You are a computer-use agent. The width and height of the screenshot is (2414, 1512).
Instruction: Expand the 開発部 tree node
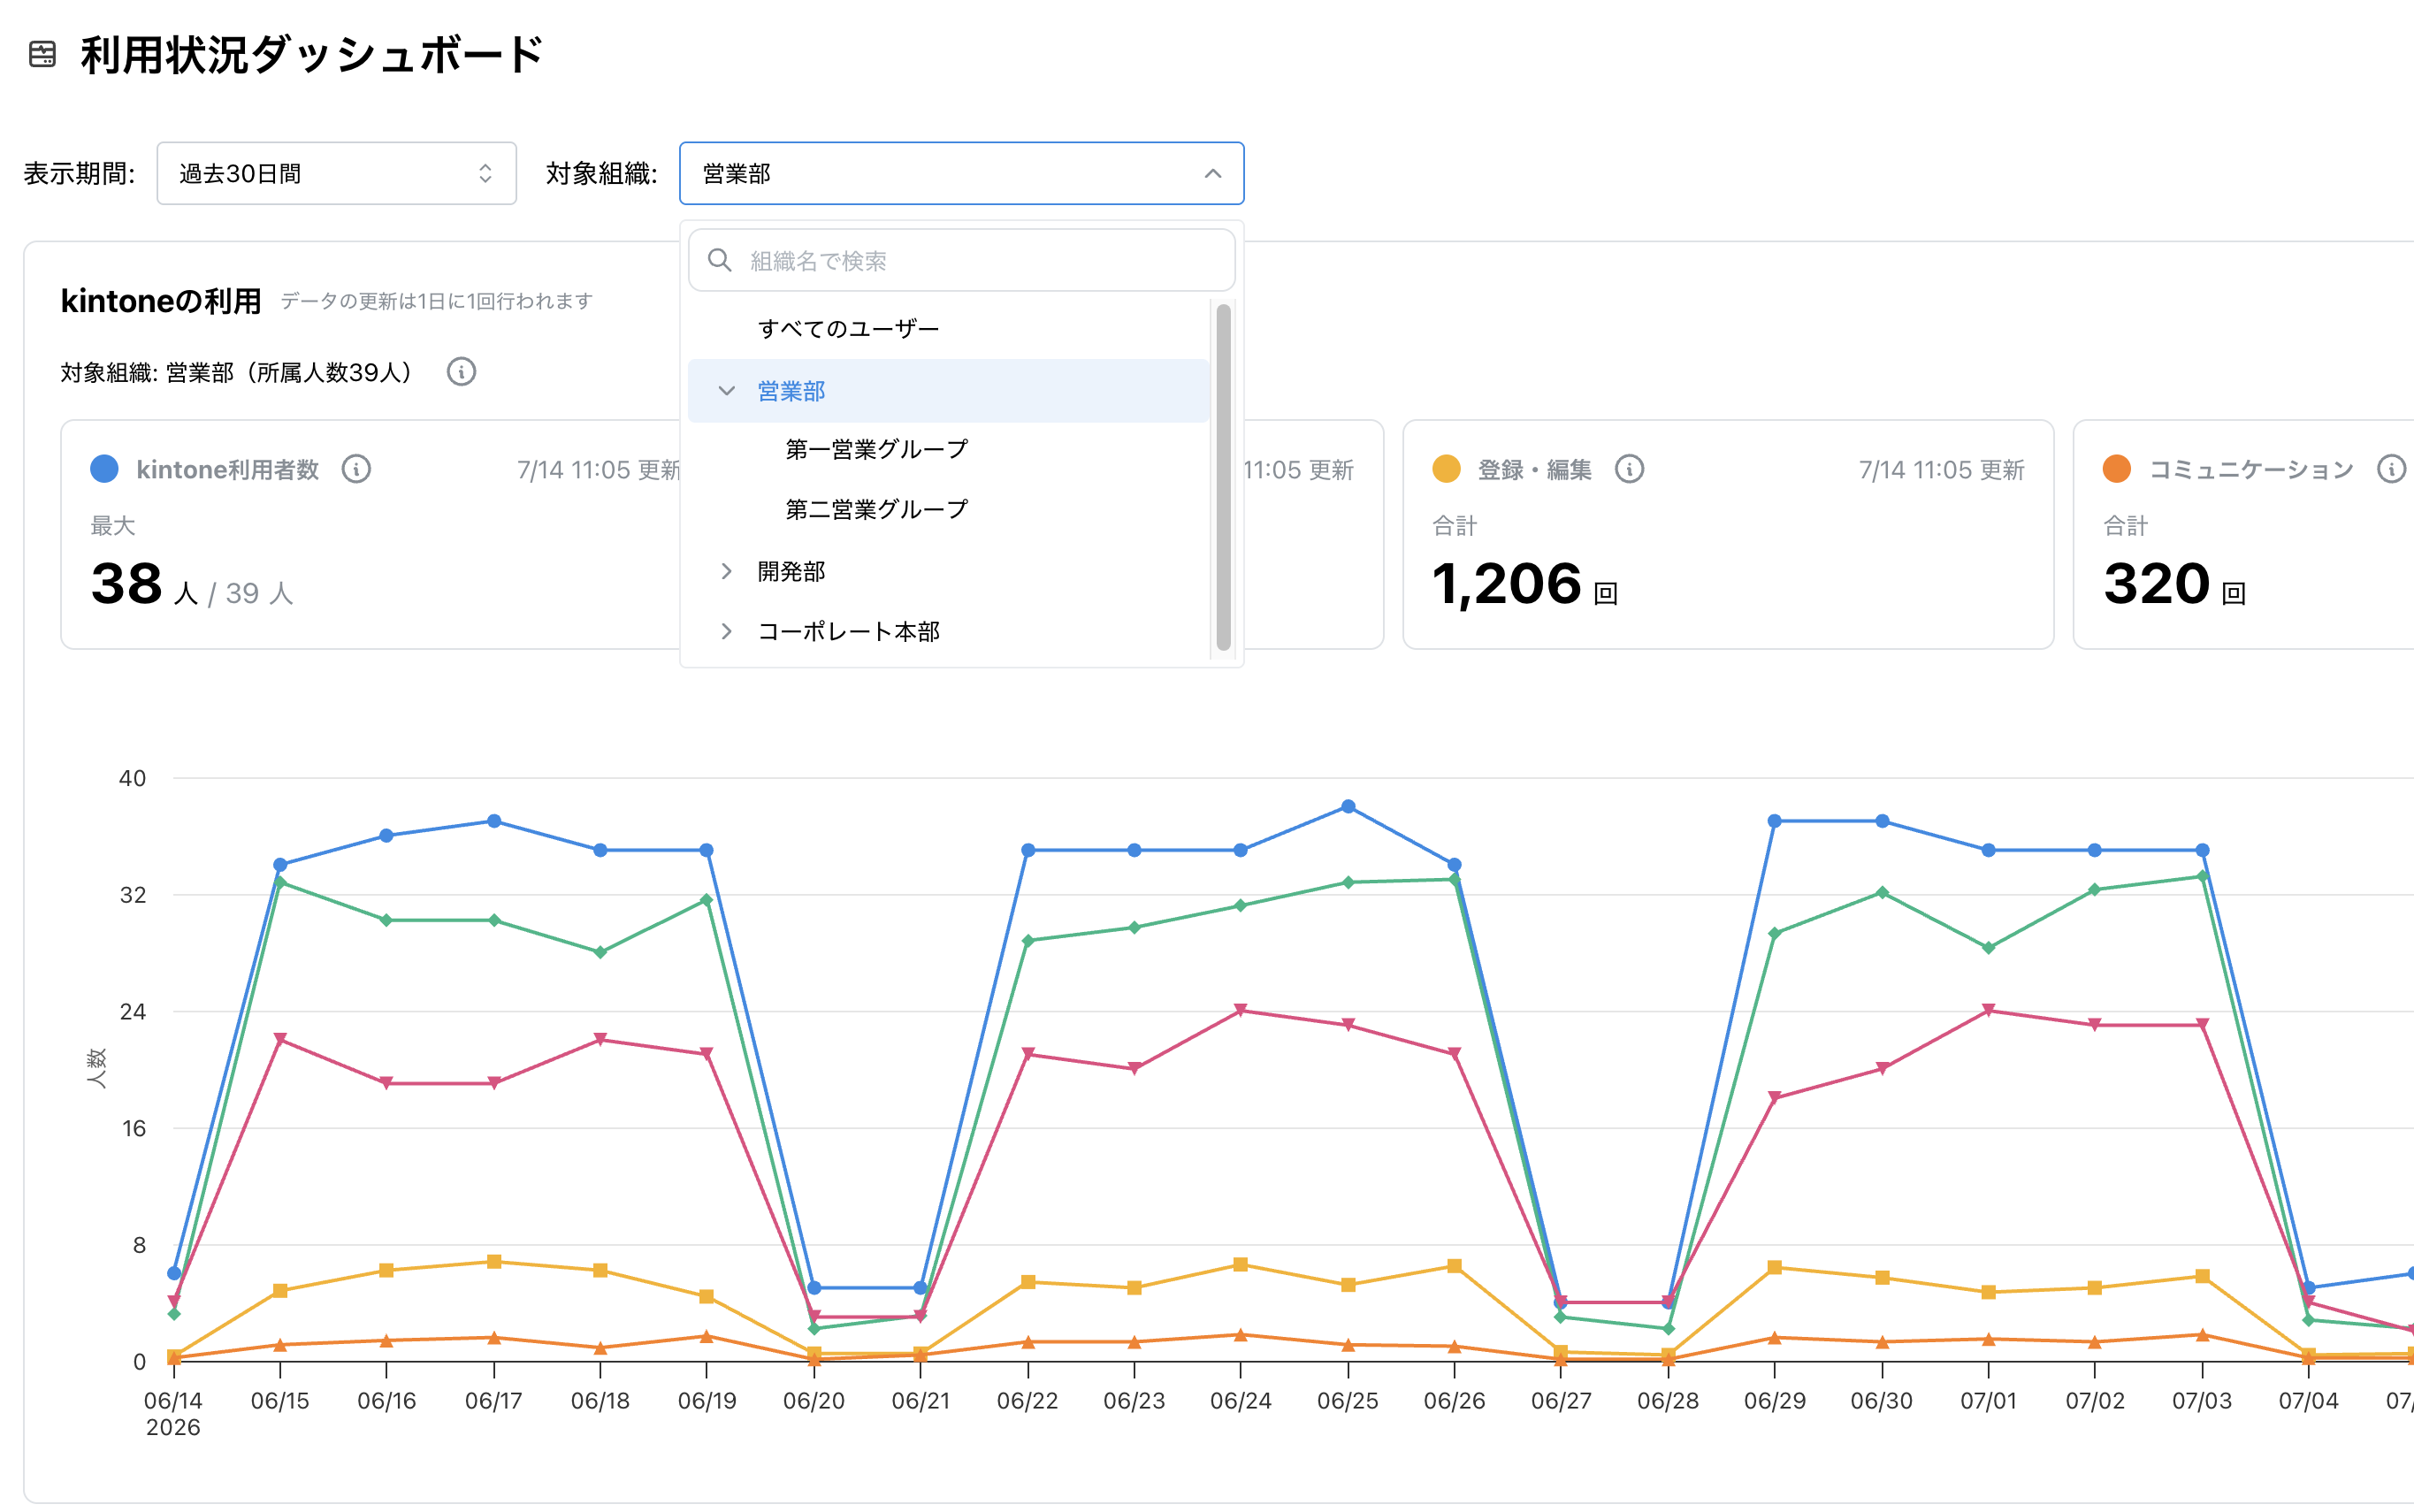(x=727, y=571)
